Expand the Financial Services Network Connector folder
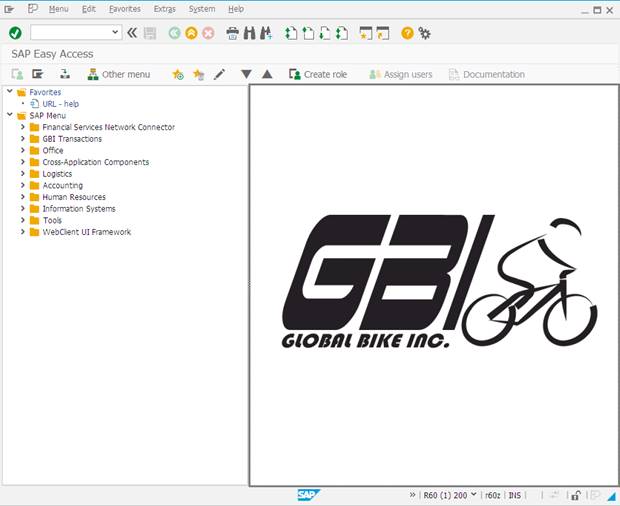The image size is (620, 506). tap(23, 127)
